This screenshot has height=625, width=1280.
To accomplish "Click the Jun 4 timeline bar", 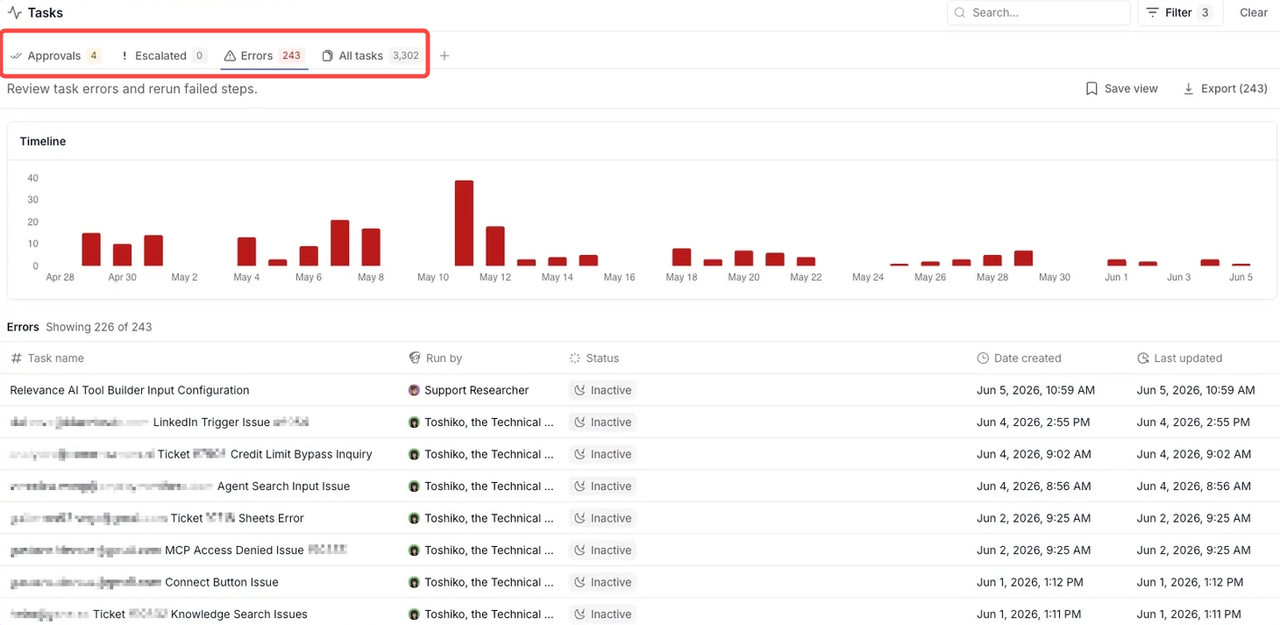I will point(1210,262).
